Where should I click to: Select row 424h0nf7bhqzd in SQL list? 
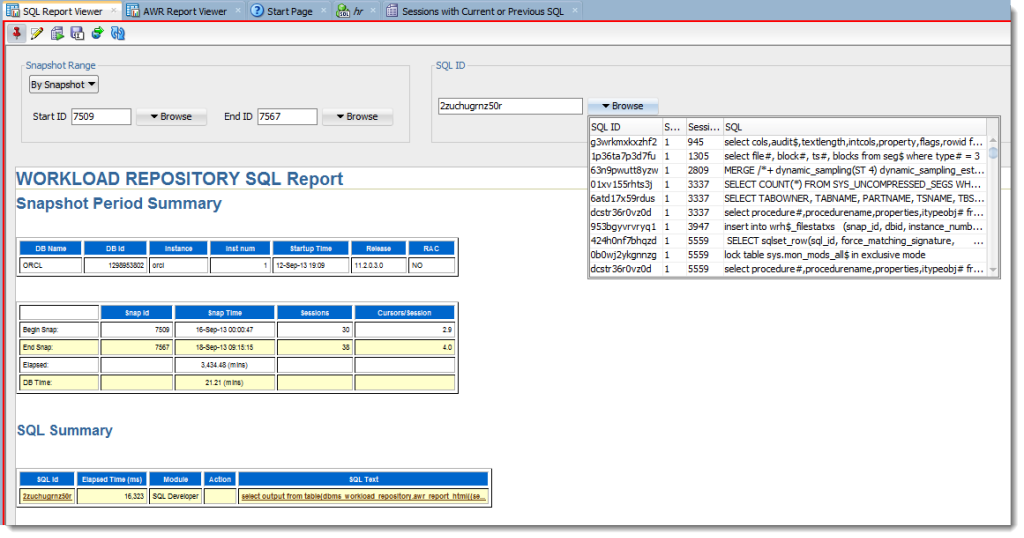point(788,240)
